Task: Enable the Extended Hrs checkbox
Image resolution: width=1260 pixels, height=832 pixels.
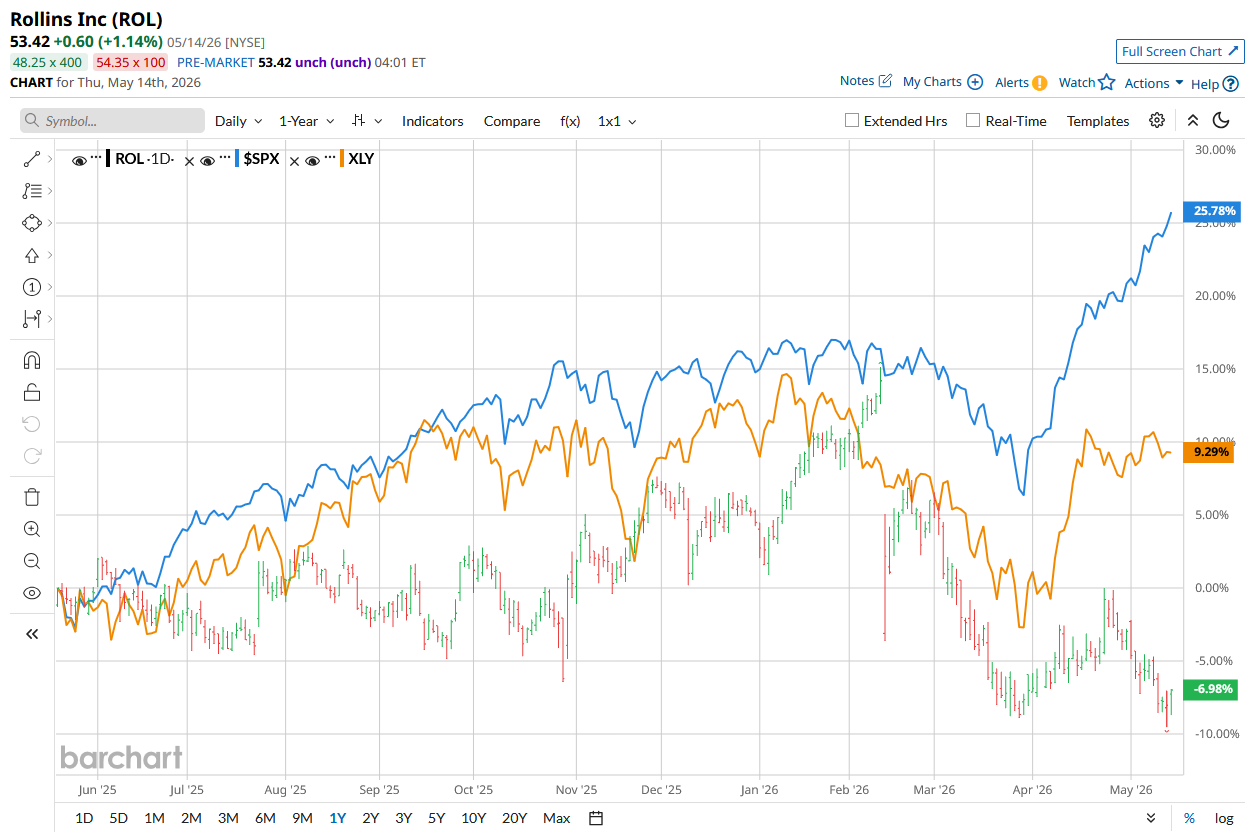Action: (x=852, y=121)
